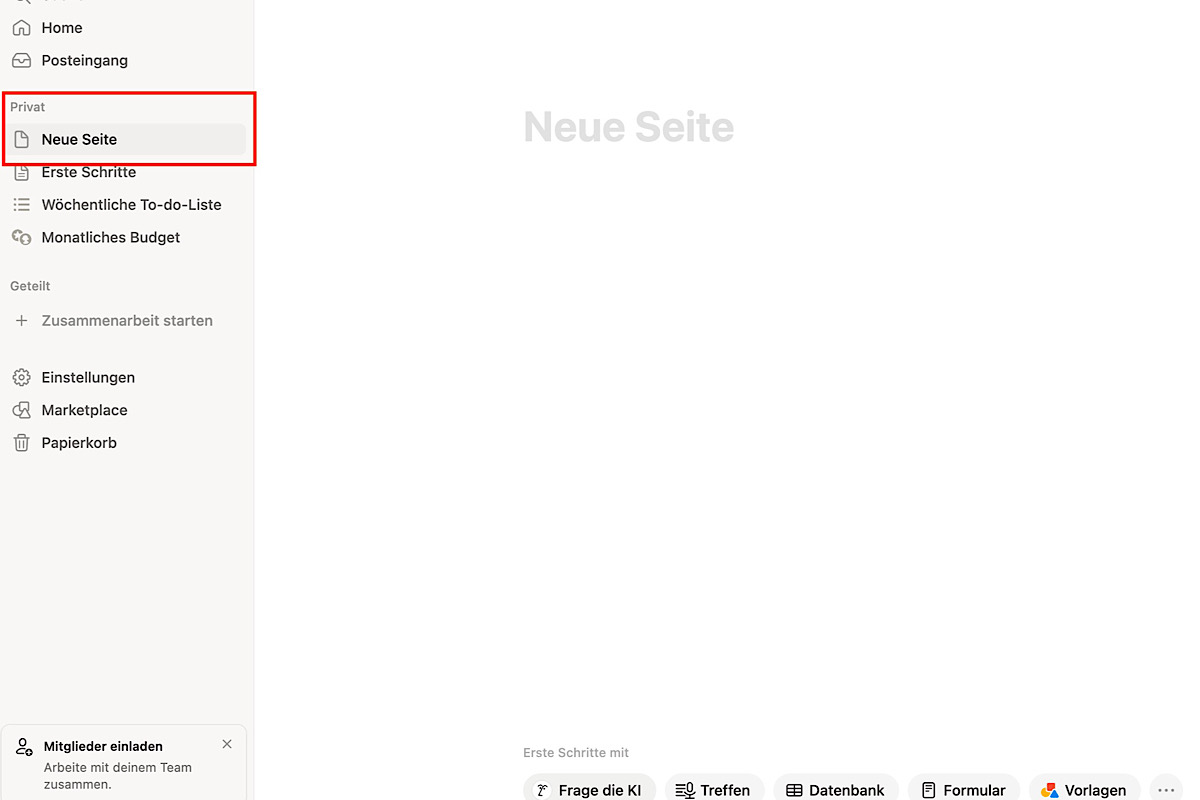Click the Treffen button

[x=714, y=789]
